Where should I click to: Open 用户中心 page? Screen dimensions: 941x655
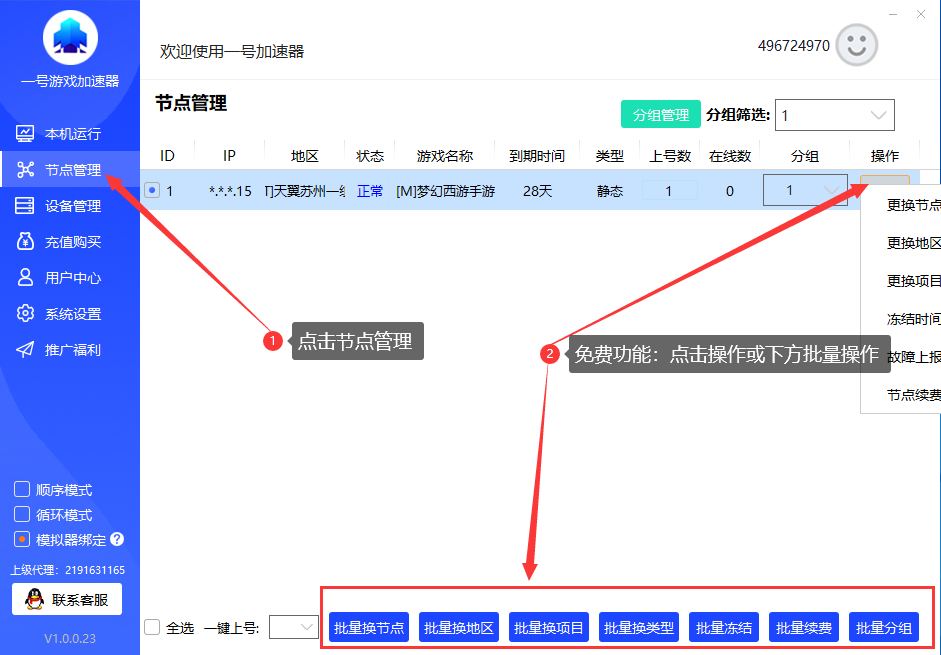pyautogui.click(x=70, y=277)
